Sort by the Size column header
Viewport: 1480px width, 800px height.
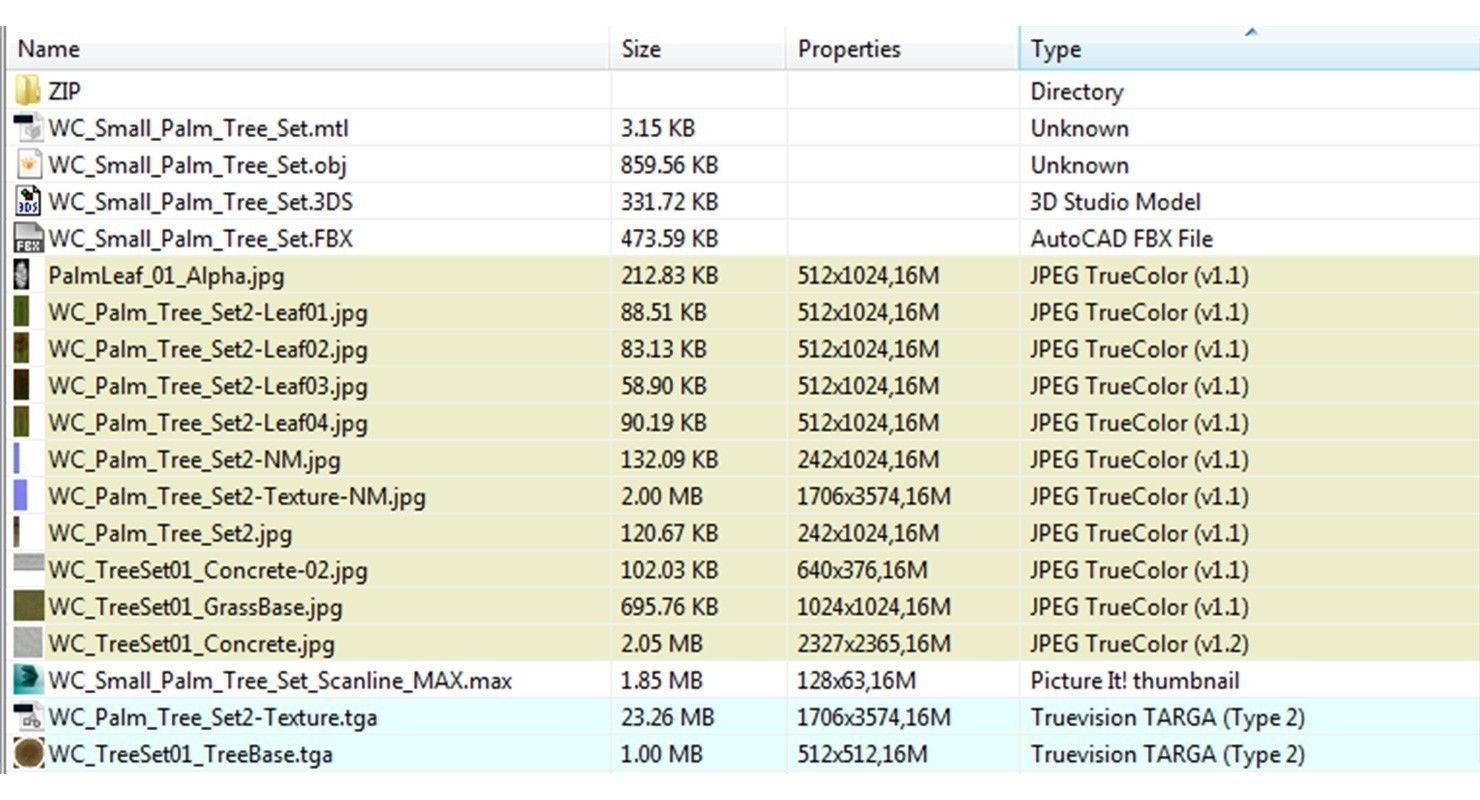point(641,49)
